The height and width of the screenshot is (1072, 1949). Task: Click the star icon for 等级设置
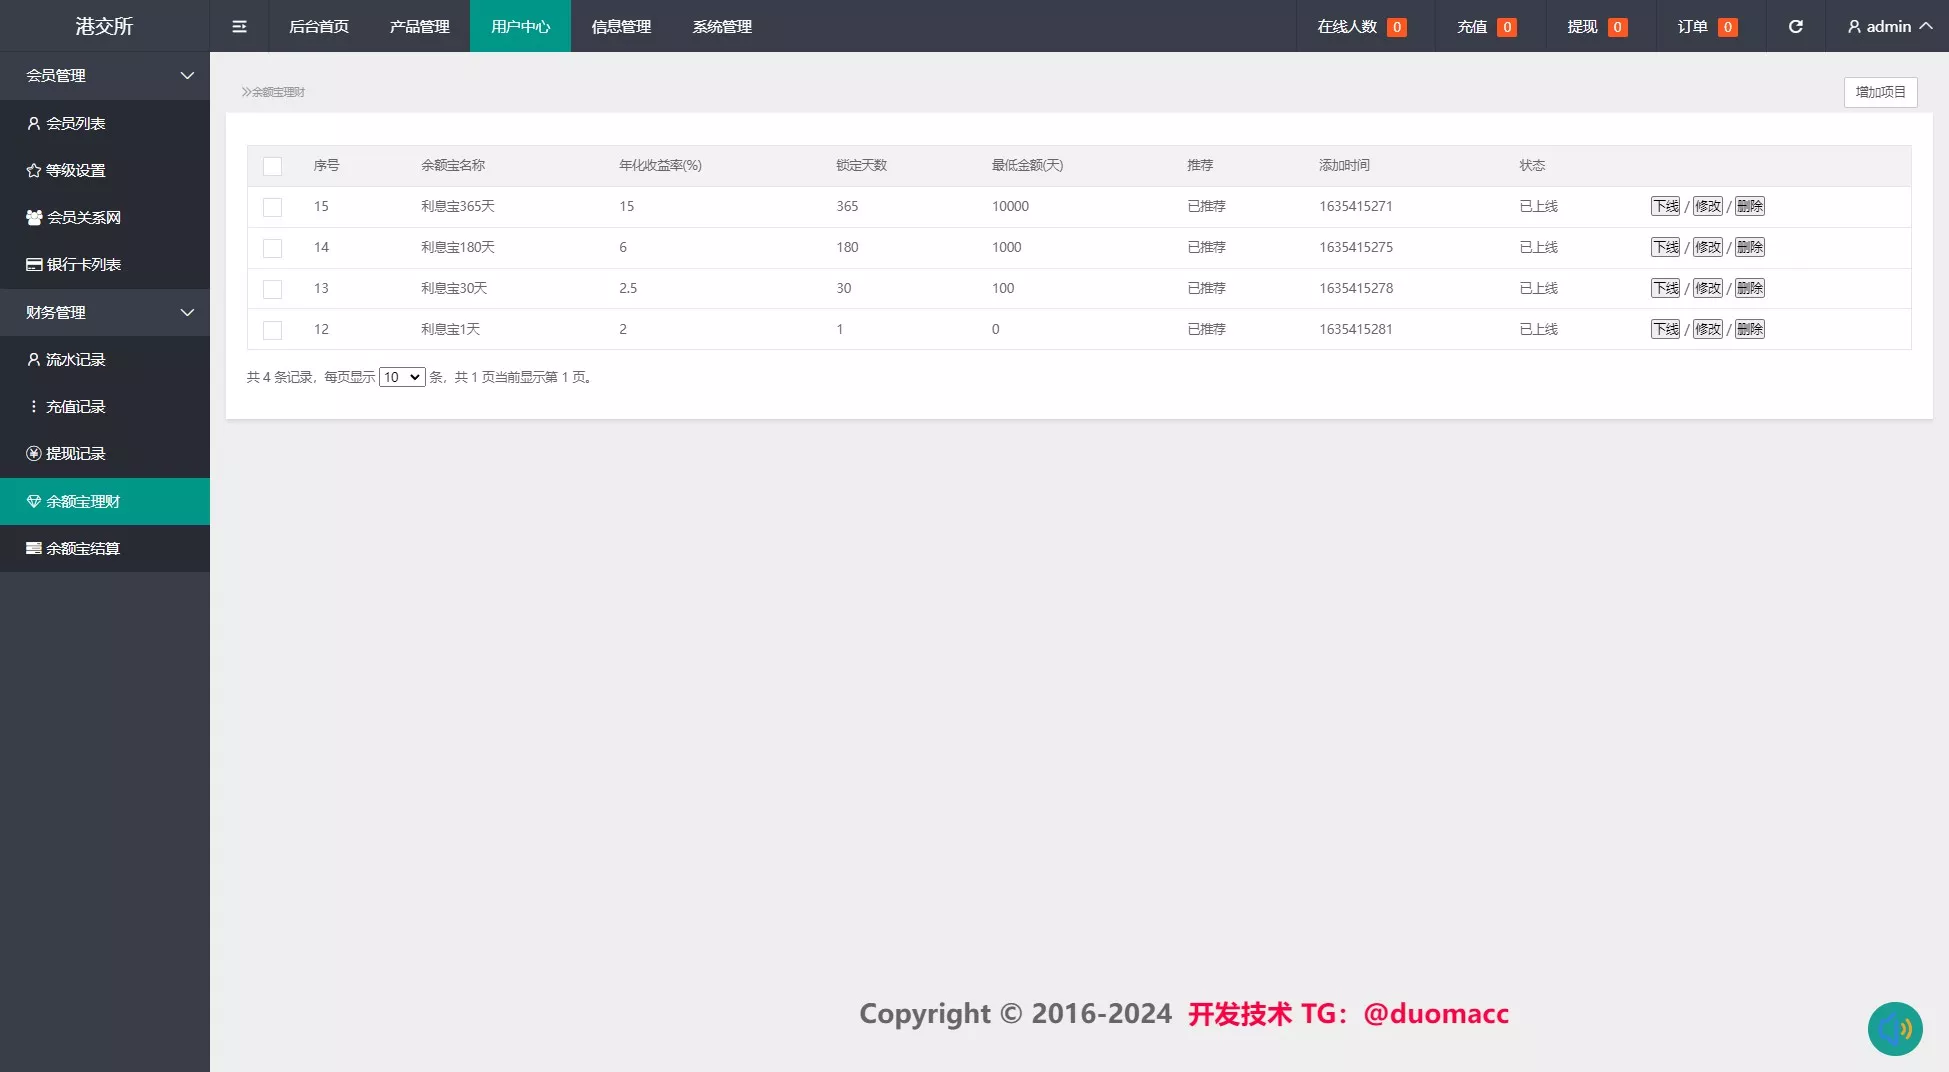click(34, 171)
